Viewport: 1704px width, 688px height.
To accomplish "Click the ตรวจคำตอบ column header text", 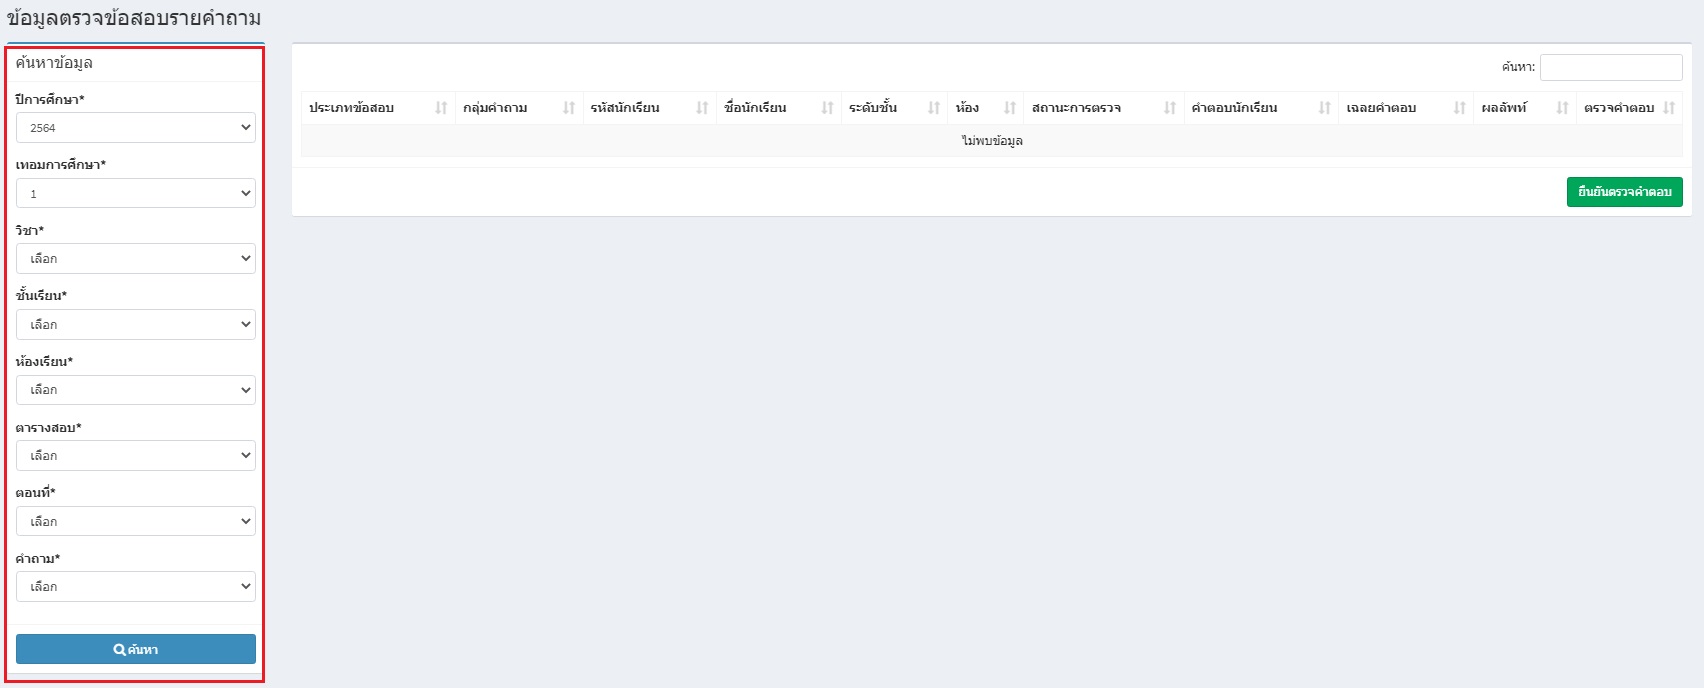I will [x=1619, y=108].
